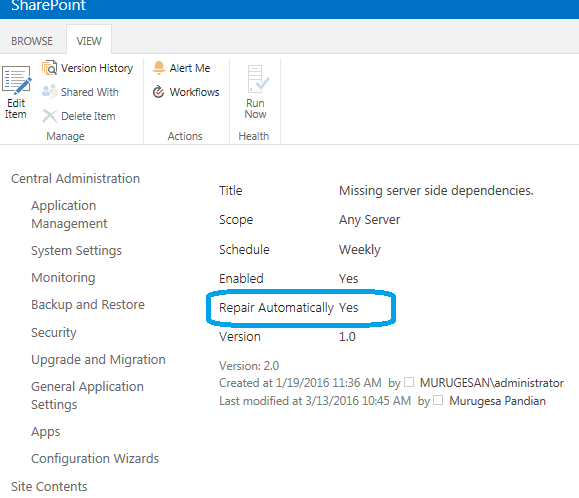Click the Shared With people icon

click(x=49, y=92)
